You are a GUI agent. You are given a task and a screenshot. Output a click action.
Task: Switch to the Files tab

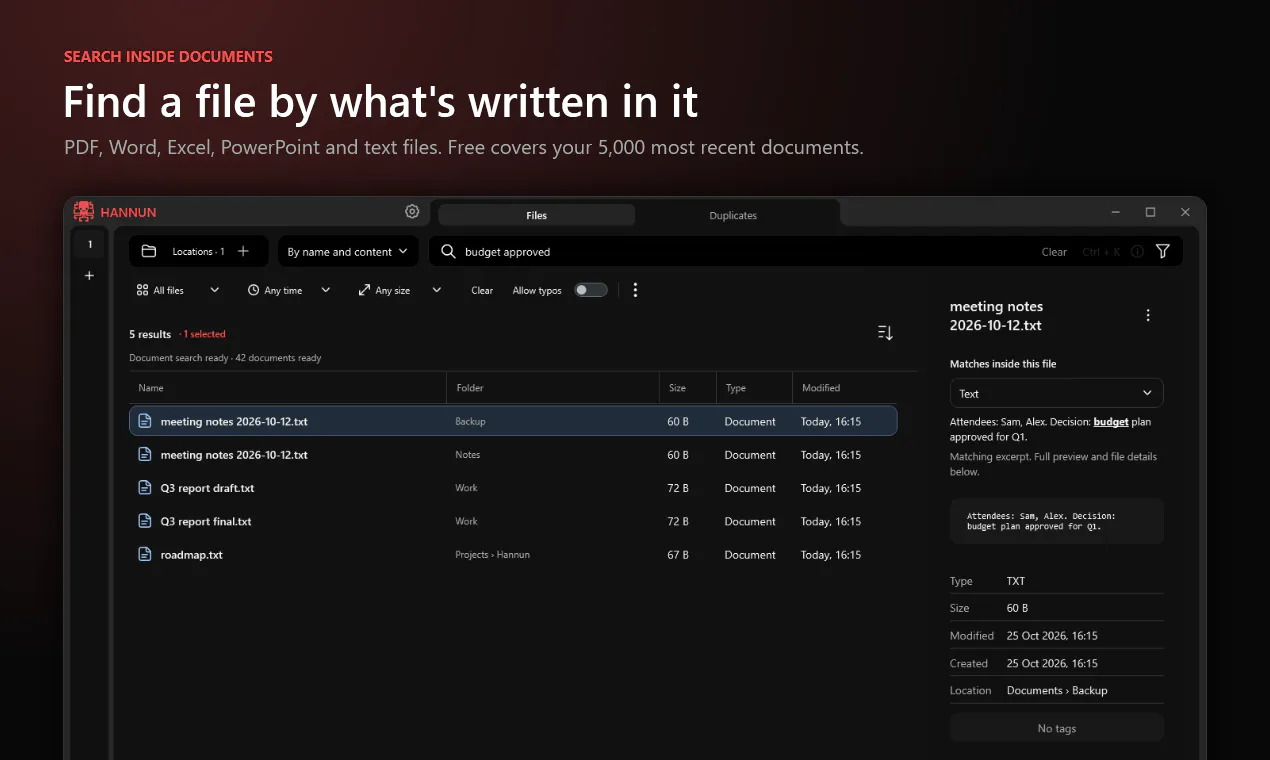pyautogui.click(x=537, y=215)
